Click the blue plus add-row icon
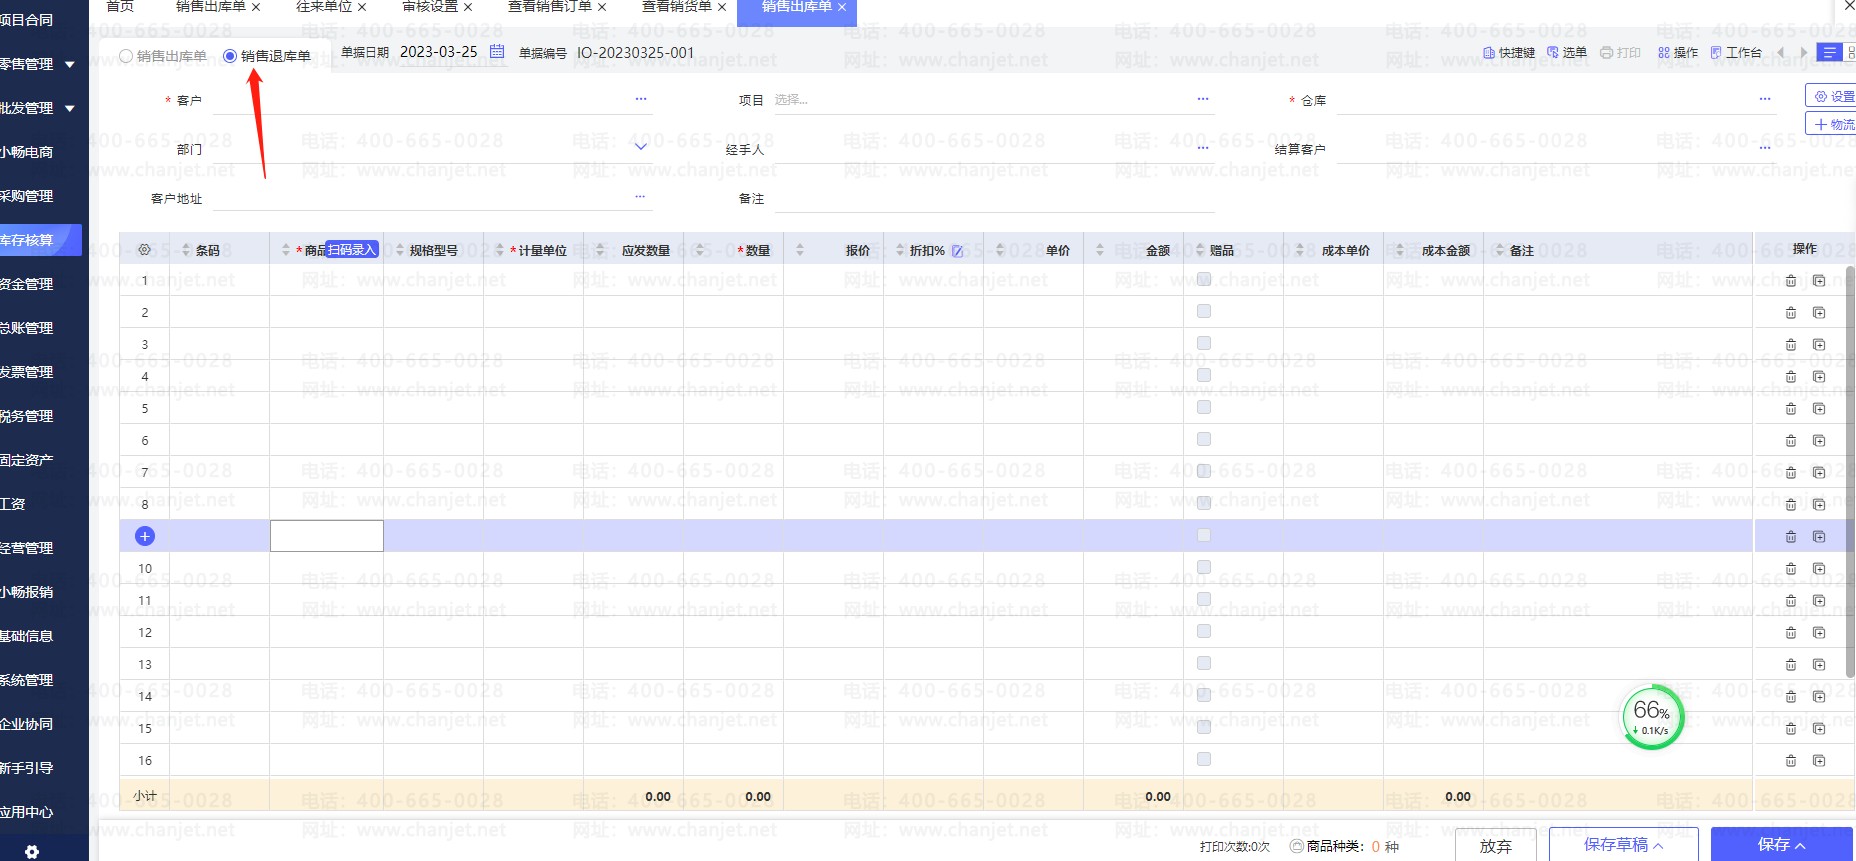1856x861 pixels. (x=145, y=536)
